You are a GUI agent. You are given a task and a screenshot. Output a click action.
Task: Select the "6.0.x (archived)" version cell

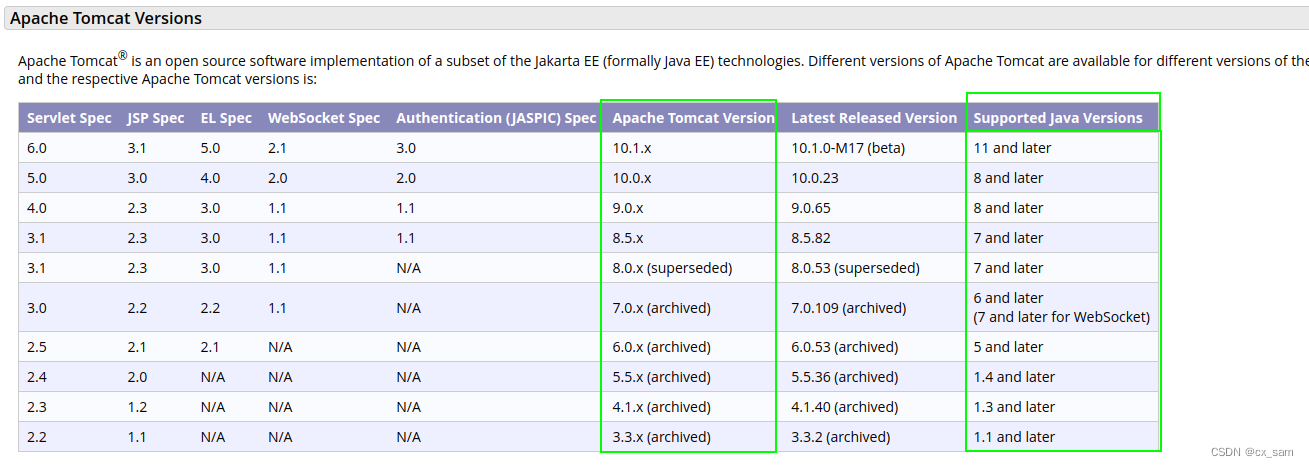click(x=662, y=347)
